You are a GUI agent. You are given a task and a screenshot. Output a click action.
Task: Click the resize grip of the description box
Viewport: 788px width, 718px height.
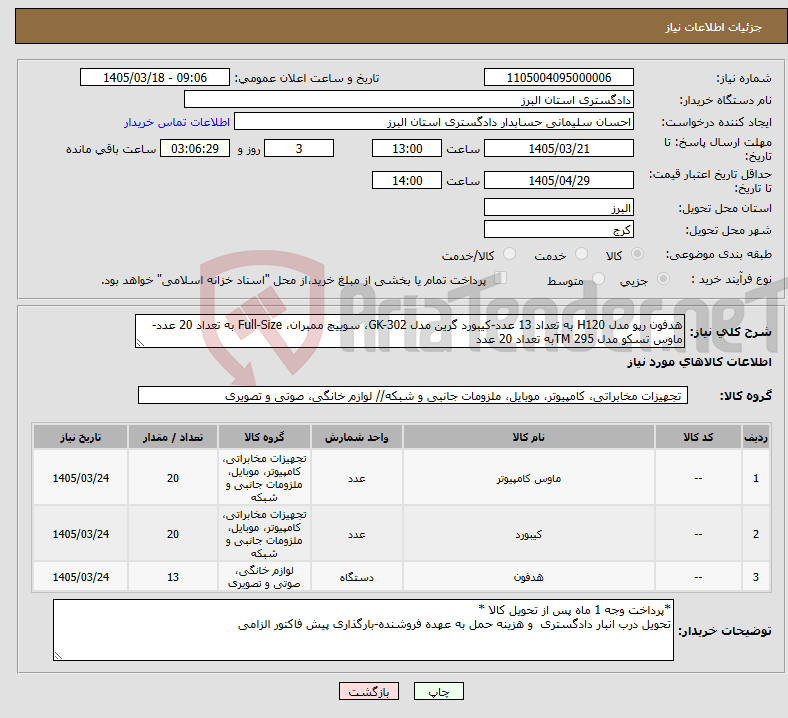(140, 343)
